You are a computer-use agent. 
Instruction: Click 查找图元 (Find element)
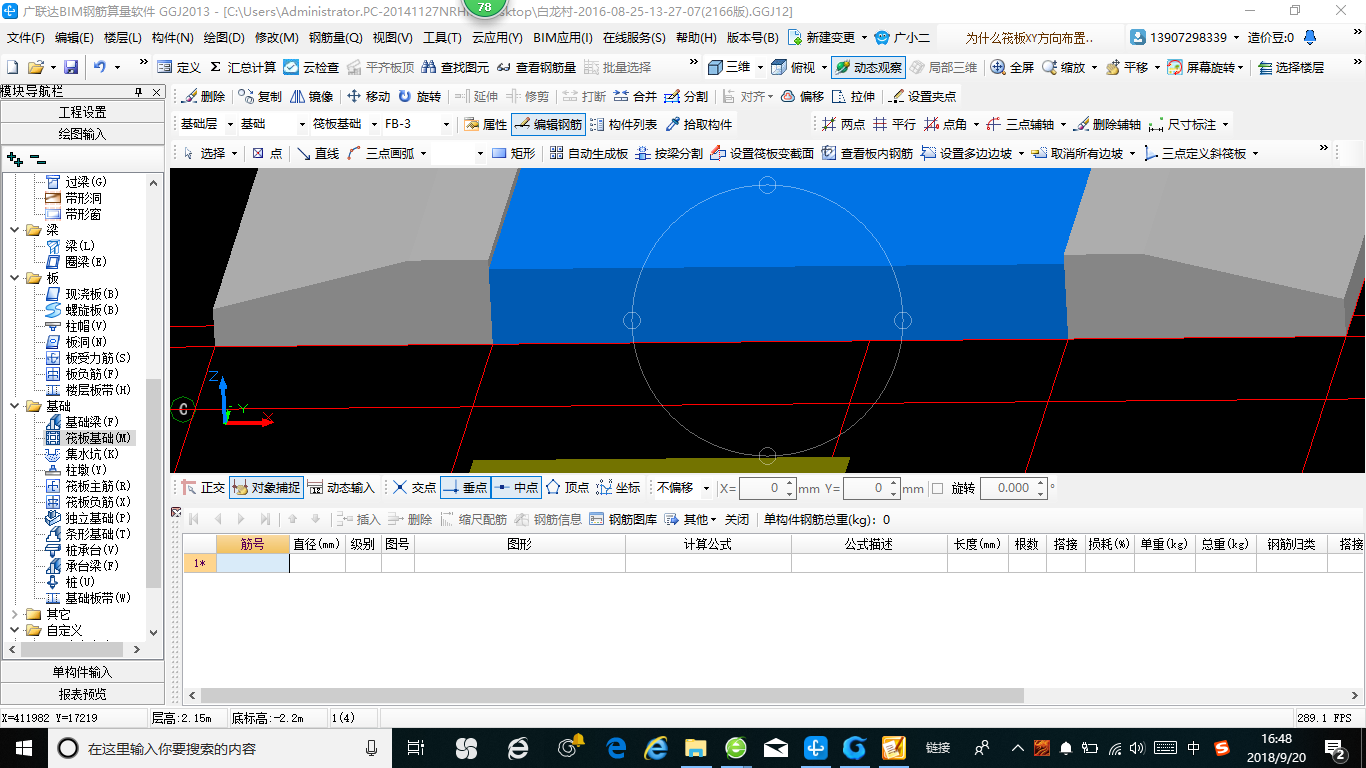[x=455, y=67]
